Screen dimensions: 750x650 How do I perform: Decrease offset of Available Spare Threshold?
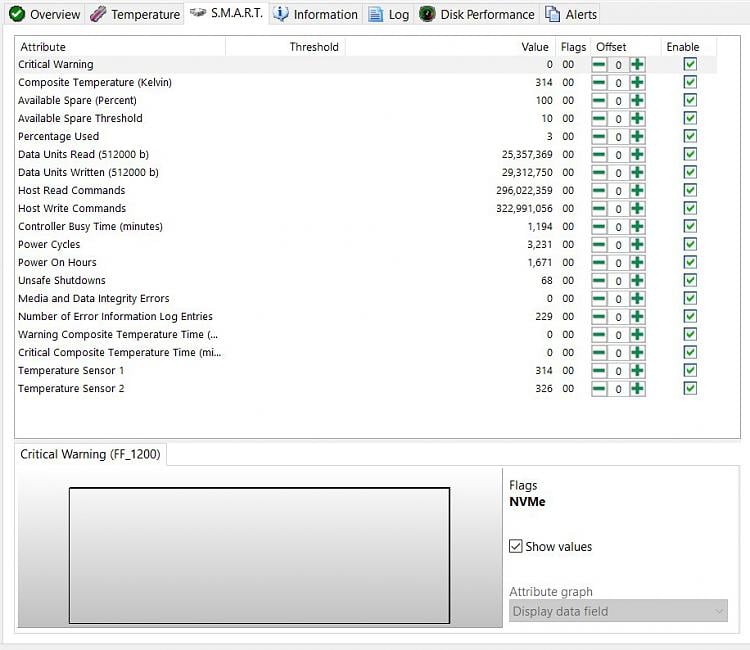pos(599,119)
